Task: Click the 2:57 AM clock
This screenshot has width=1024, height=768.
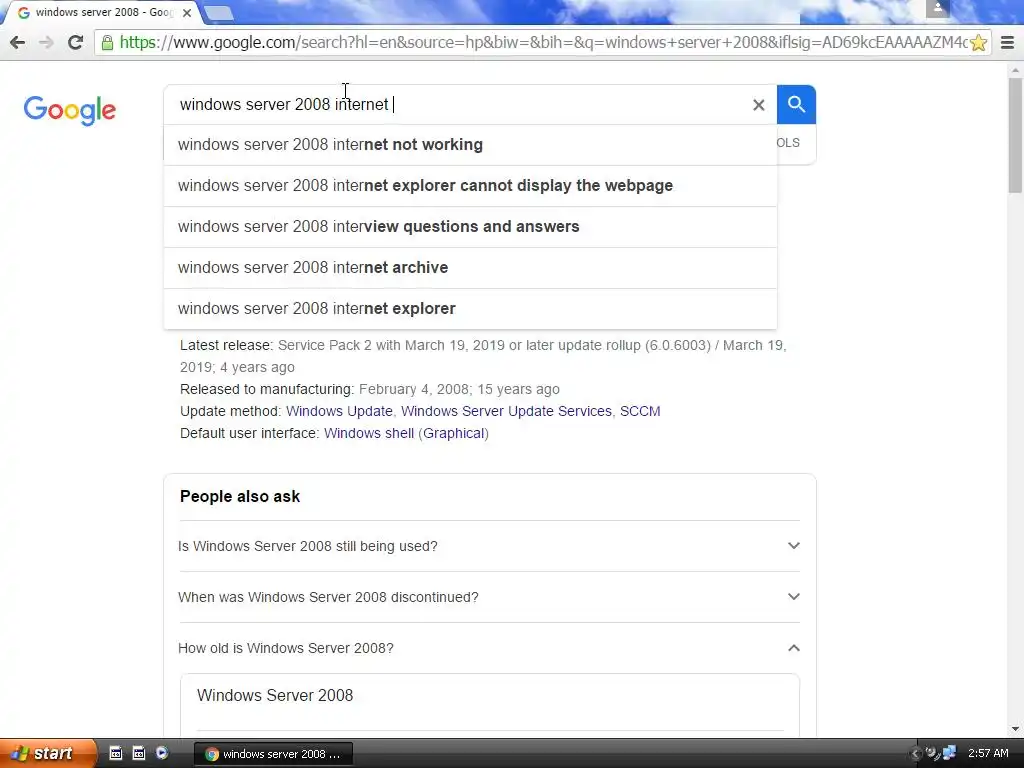Action: coord(988,753)
